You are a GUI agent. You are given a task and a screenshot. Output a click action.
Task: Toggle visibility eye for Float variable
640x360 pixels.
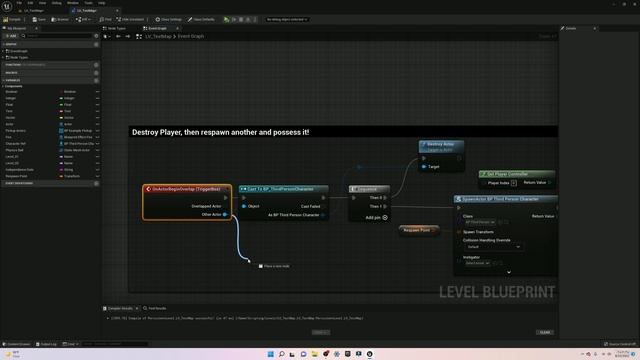(x=98, y=104)
